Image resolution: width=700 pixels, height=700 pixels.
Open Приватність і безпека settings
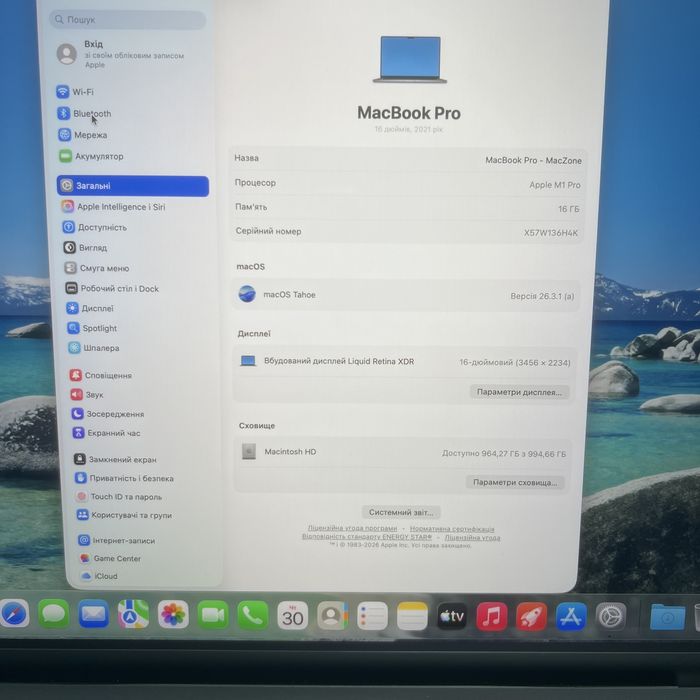[x=124, y=478]
